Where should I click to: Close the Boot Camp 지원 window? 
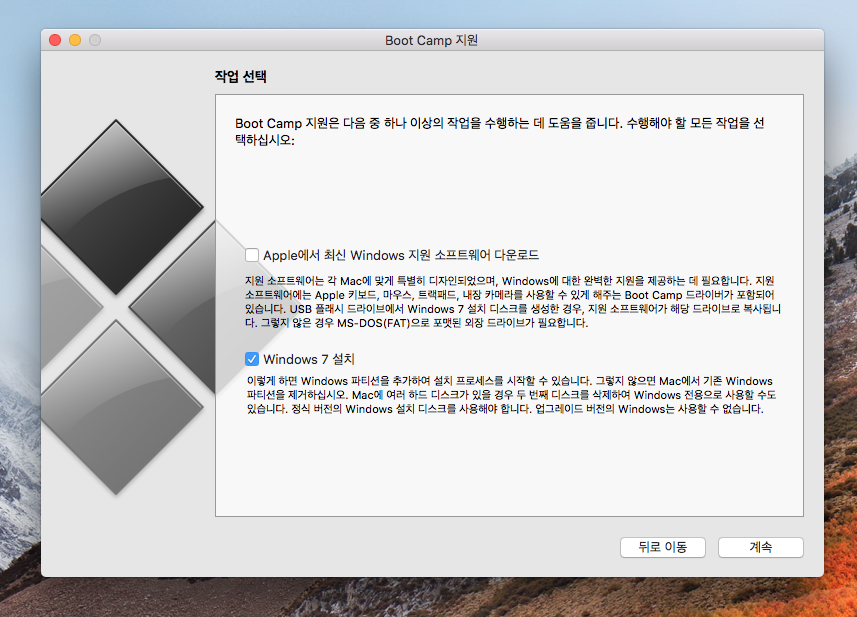point(55,40)
